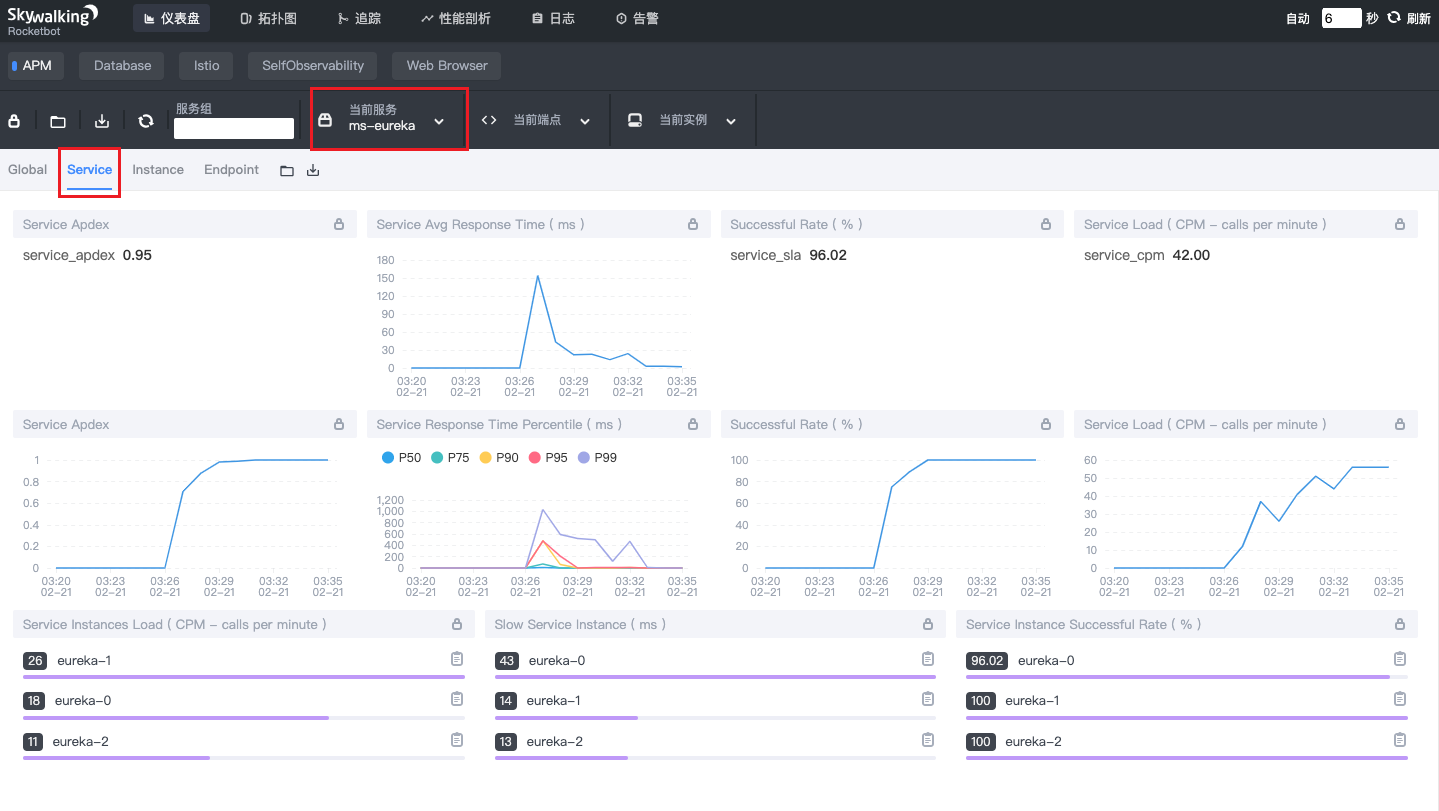
Task: Go to the 追踪 trace page
Action: (x=358, y=19)
